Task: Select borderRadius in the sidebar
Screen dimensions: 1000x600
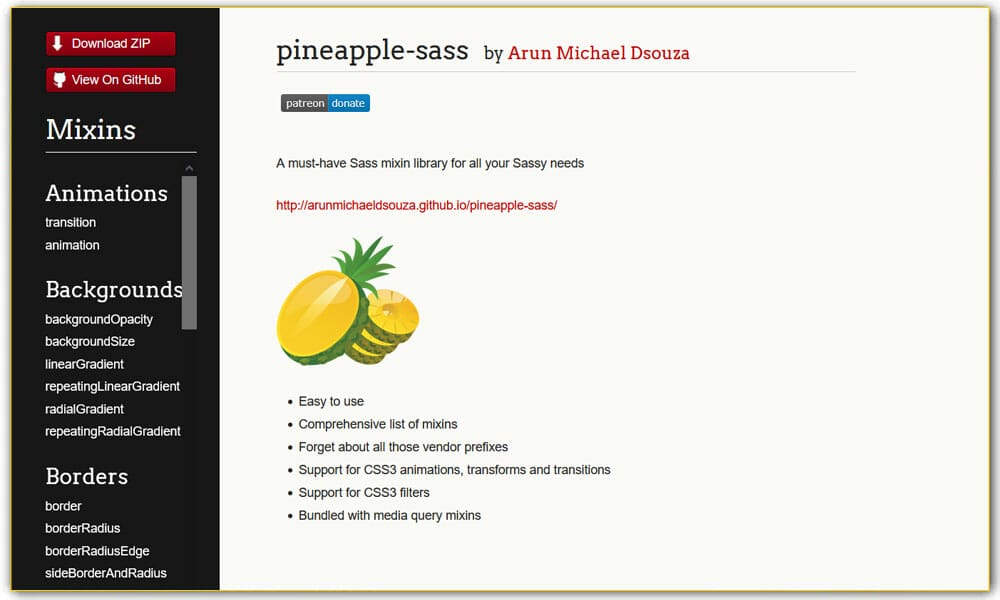Action: [80, 528]
